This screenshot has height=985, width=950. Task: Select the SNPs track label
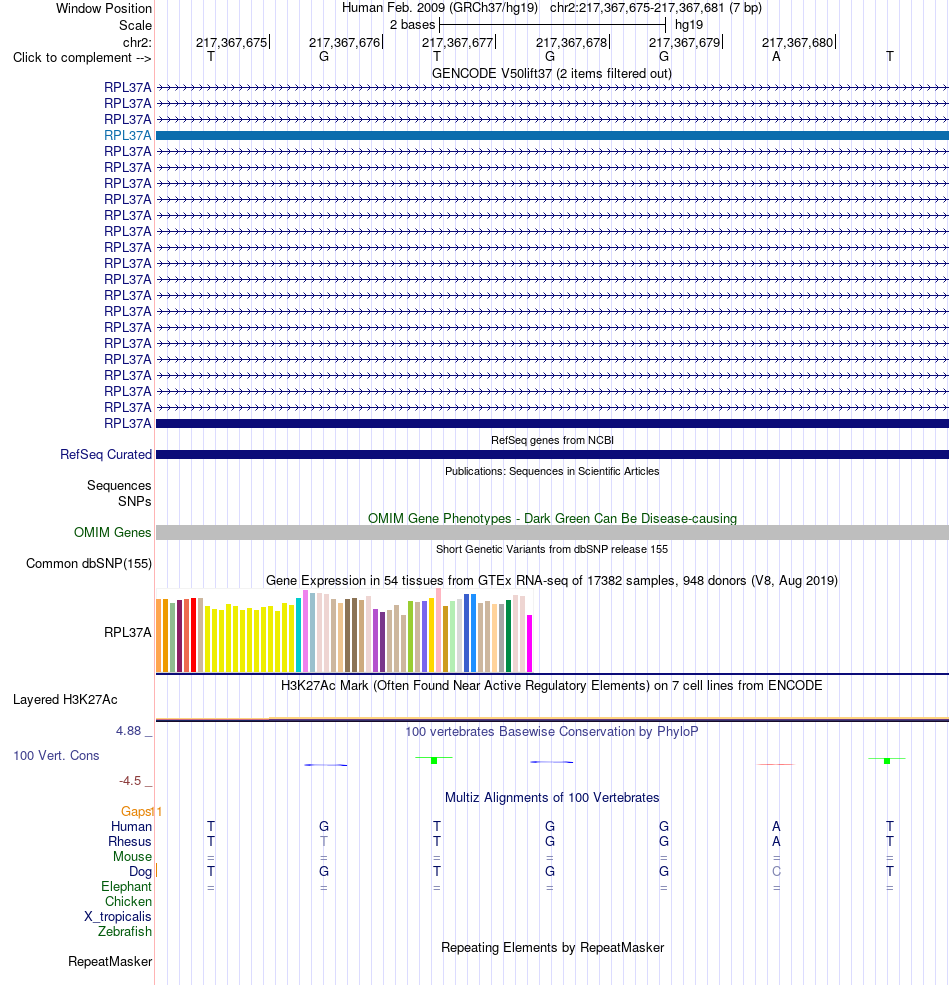click(134, 501)
